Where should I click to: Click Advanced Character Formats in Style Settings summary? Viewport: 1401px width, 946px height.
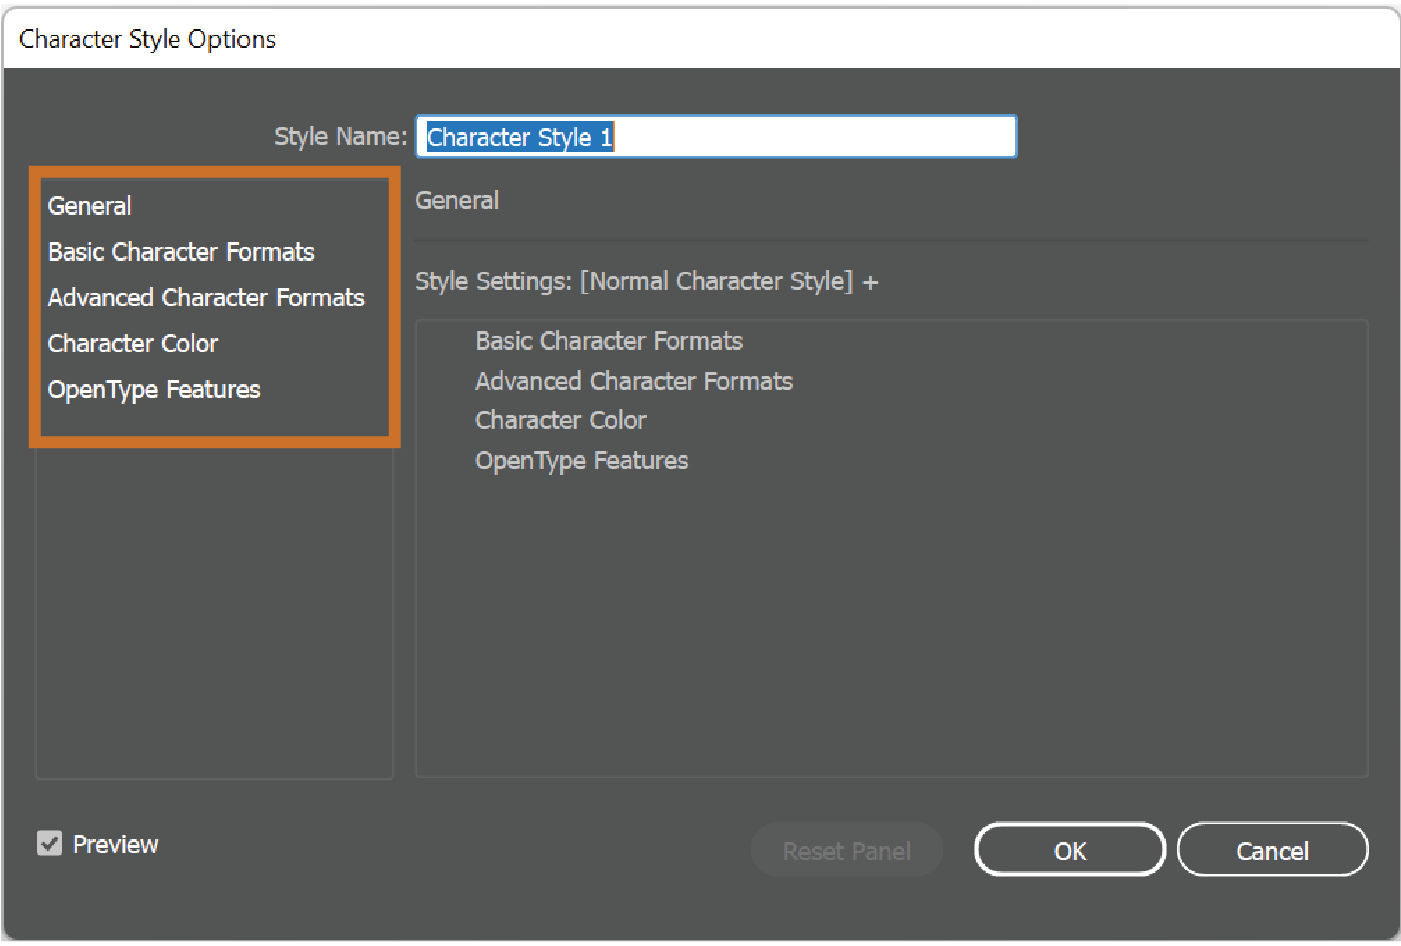coord(634,381)
